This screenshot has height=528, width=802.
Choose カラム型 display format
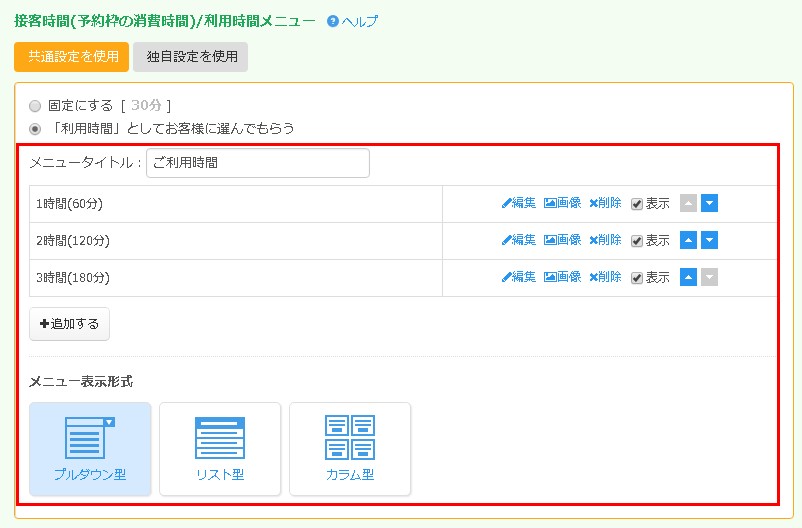[x=350, y=449]
